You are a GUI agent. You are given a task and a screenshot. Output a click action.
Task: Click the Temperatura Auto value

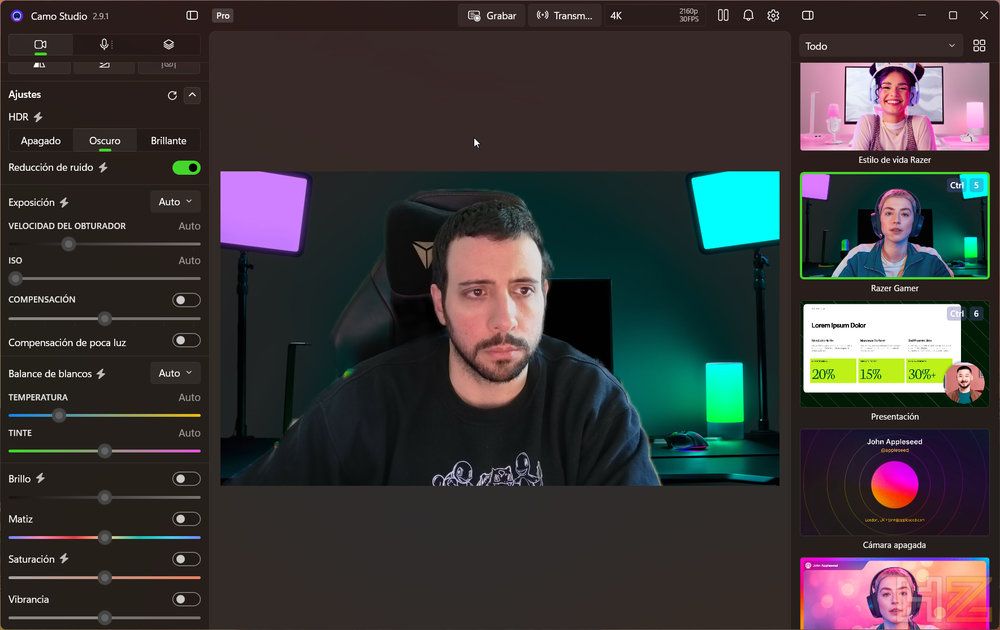click(189, 397)
